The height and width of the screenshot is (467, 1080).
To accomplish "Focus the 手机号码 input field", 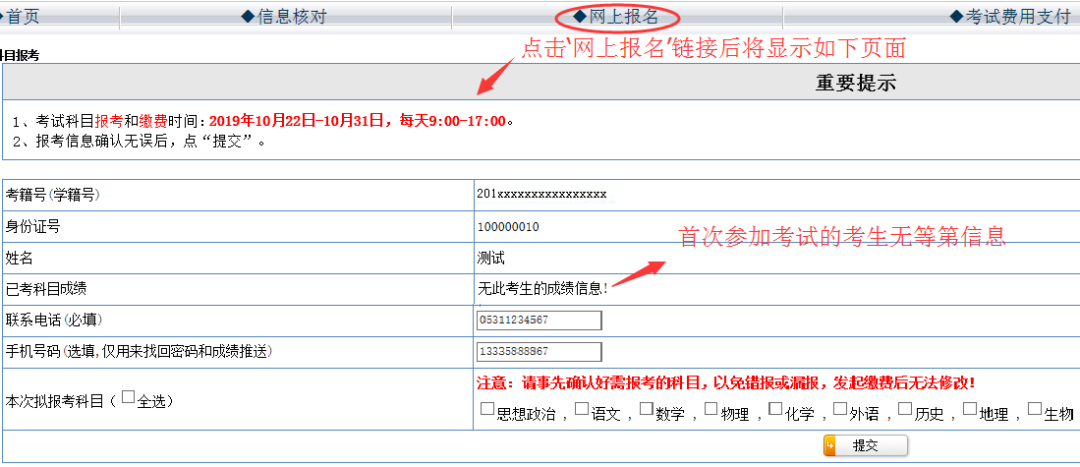I will pos(539,351).
